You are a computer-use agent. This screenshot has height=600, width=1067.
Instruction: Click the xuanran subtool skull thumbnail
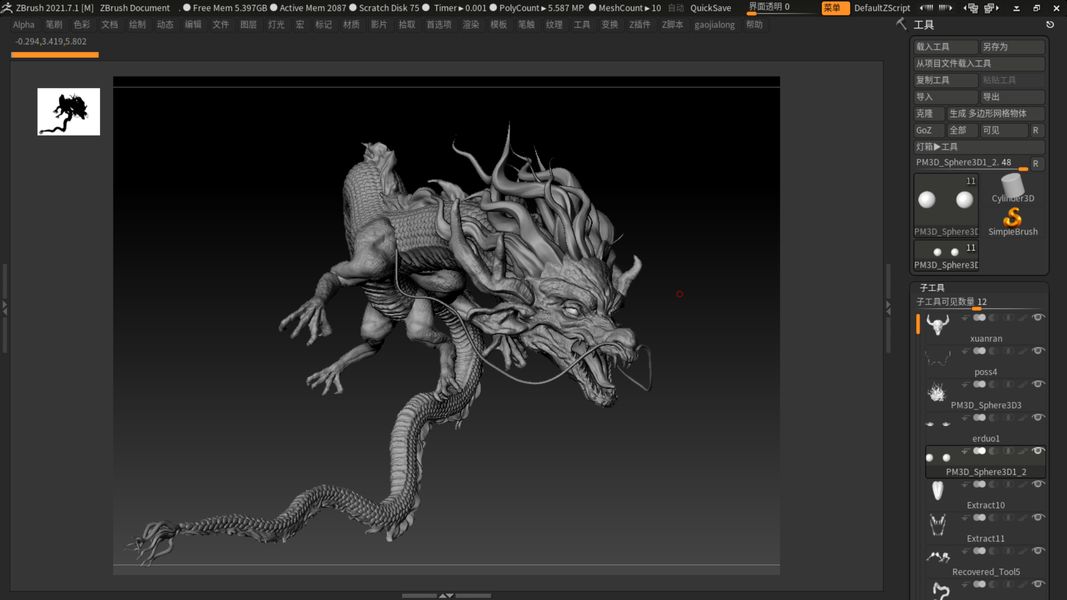[x=937, y=324]
